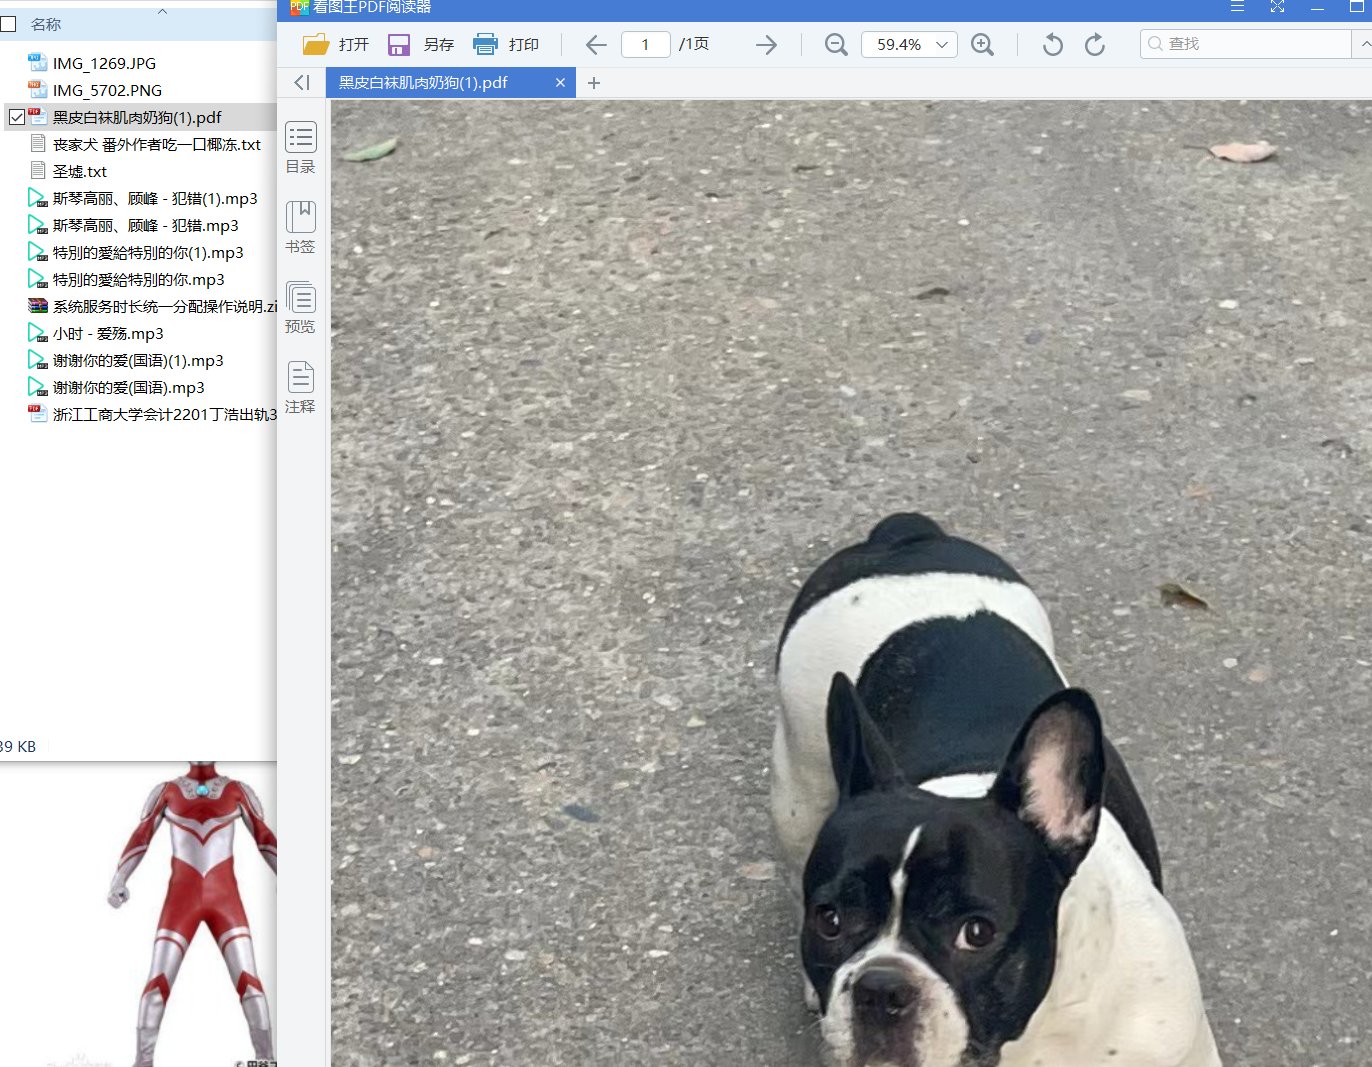The width and height of the screenshot is (1372, 1067).
Task: Click the 打开 open file button
Action: [336, 45]
